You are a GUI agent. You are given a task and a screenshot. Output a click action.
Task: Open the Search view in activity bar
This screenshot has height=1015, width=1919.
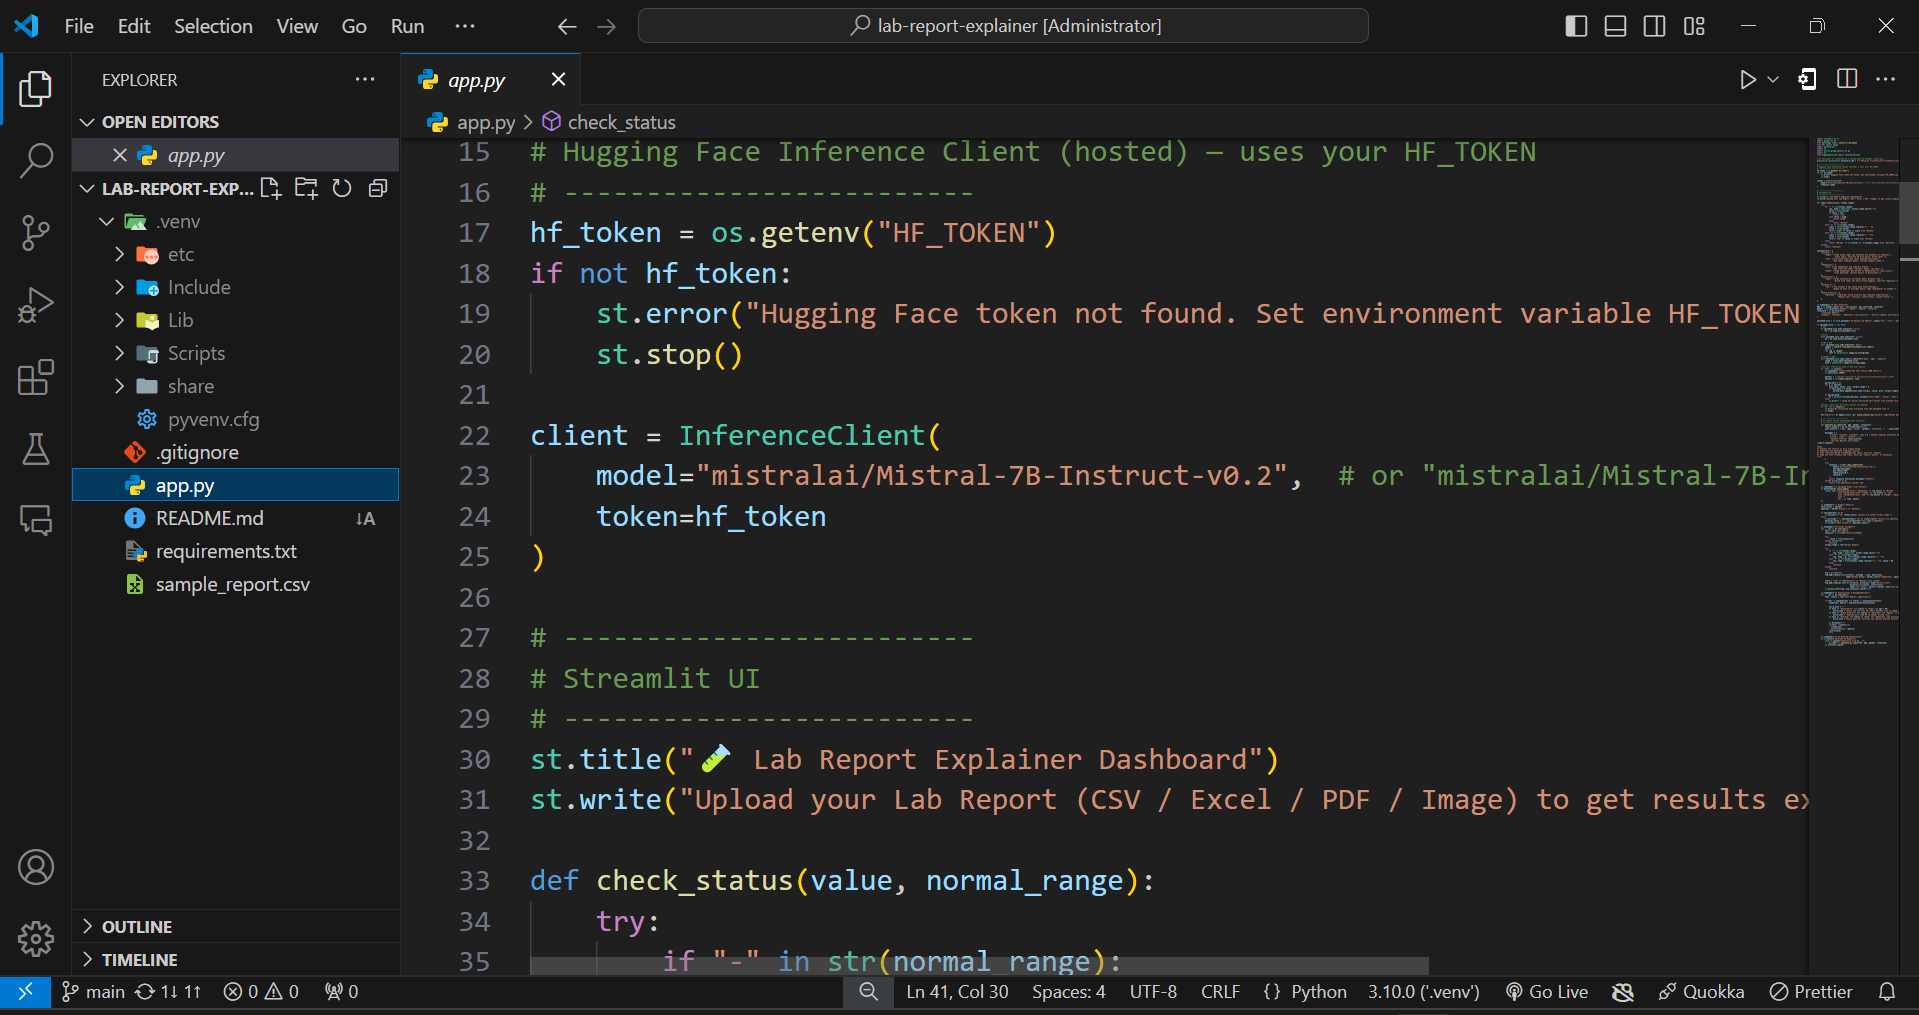(36, 160)
